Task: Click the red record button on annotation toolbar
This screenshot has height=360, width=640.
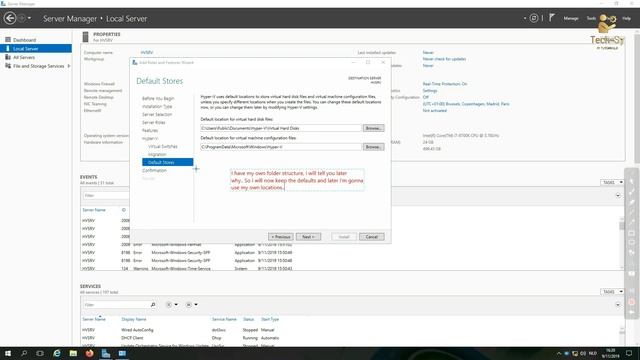Action: [631, 302]
